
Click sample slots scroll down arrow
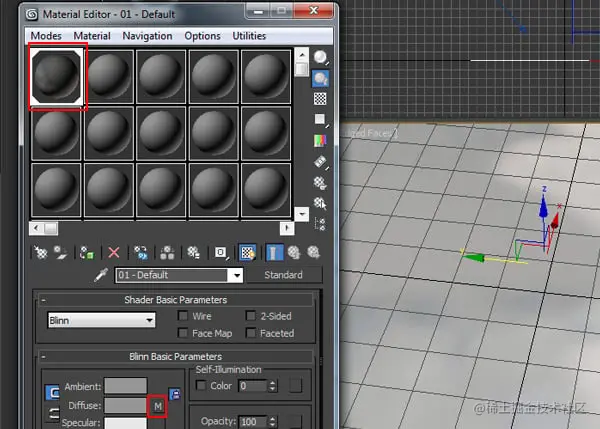pyautogui.click(x=302, y=214)
